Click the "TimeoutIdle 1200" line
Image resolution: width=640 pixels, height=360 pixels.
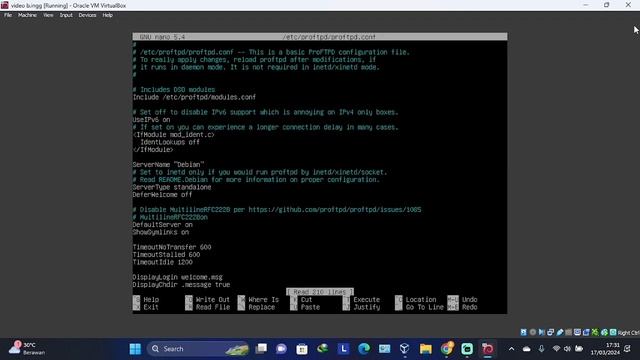point(162,262)
